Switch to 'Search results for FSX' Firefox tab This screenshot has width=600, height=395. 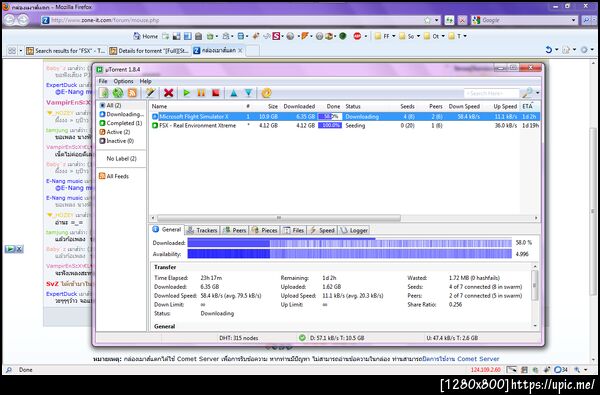(65, 51)
